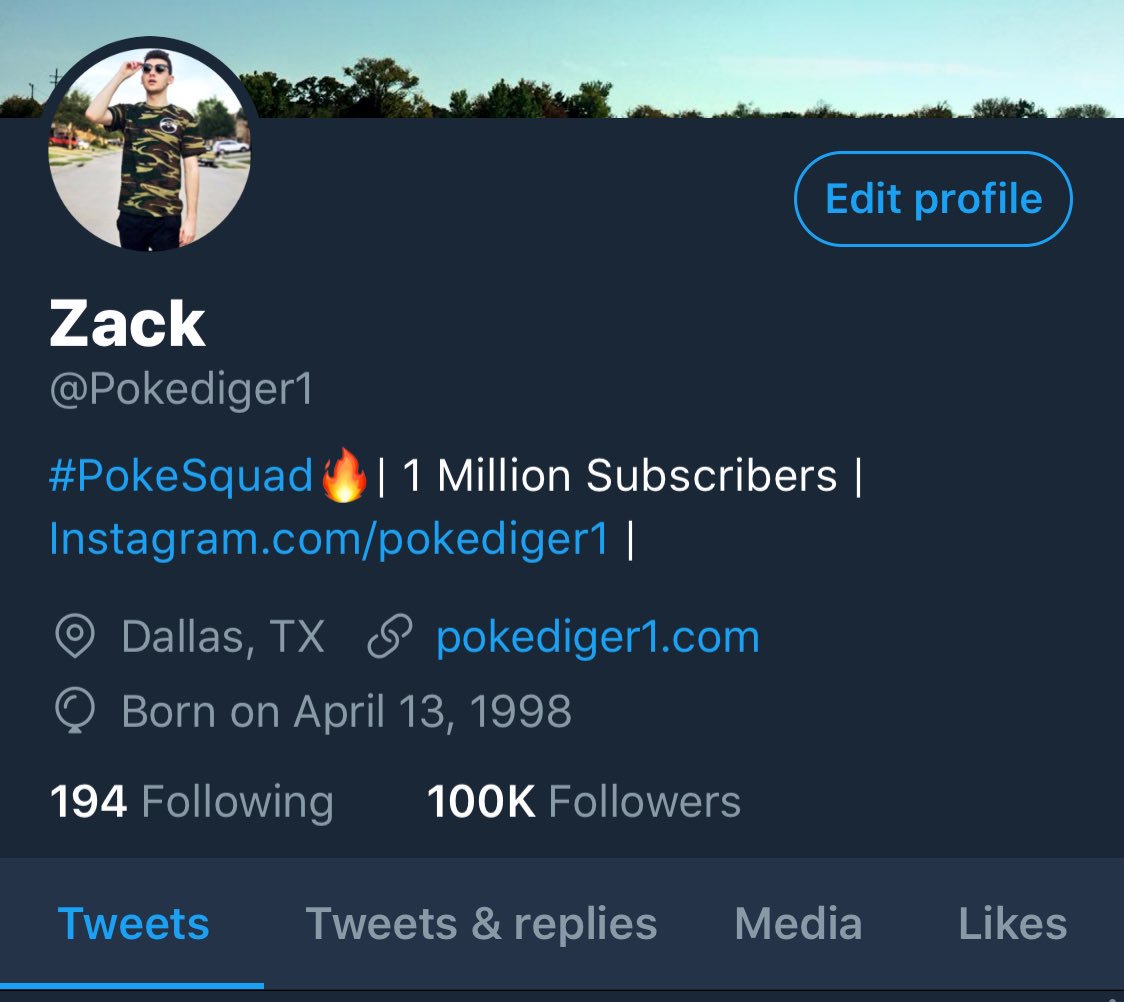The image size is (1124, 1002).
Task: Switch to Tweets & replies tab
Action: (481, 923)
